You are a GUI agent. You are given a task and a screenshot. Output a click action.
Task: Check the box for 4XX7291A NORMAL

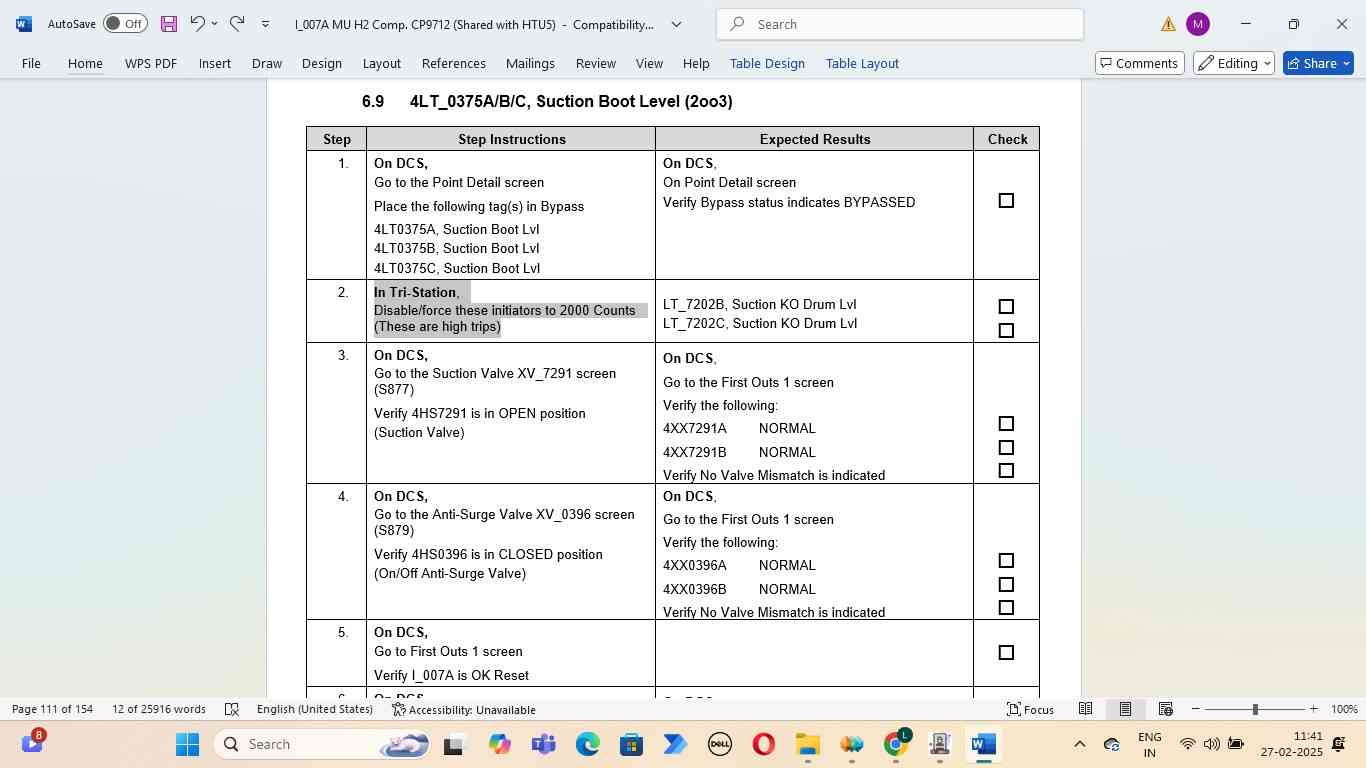1006,424
